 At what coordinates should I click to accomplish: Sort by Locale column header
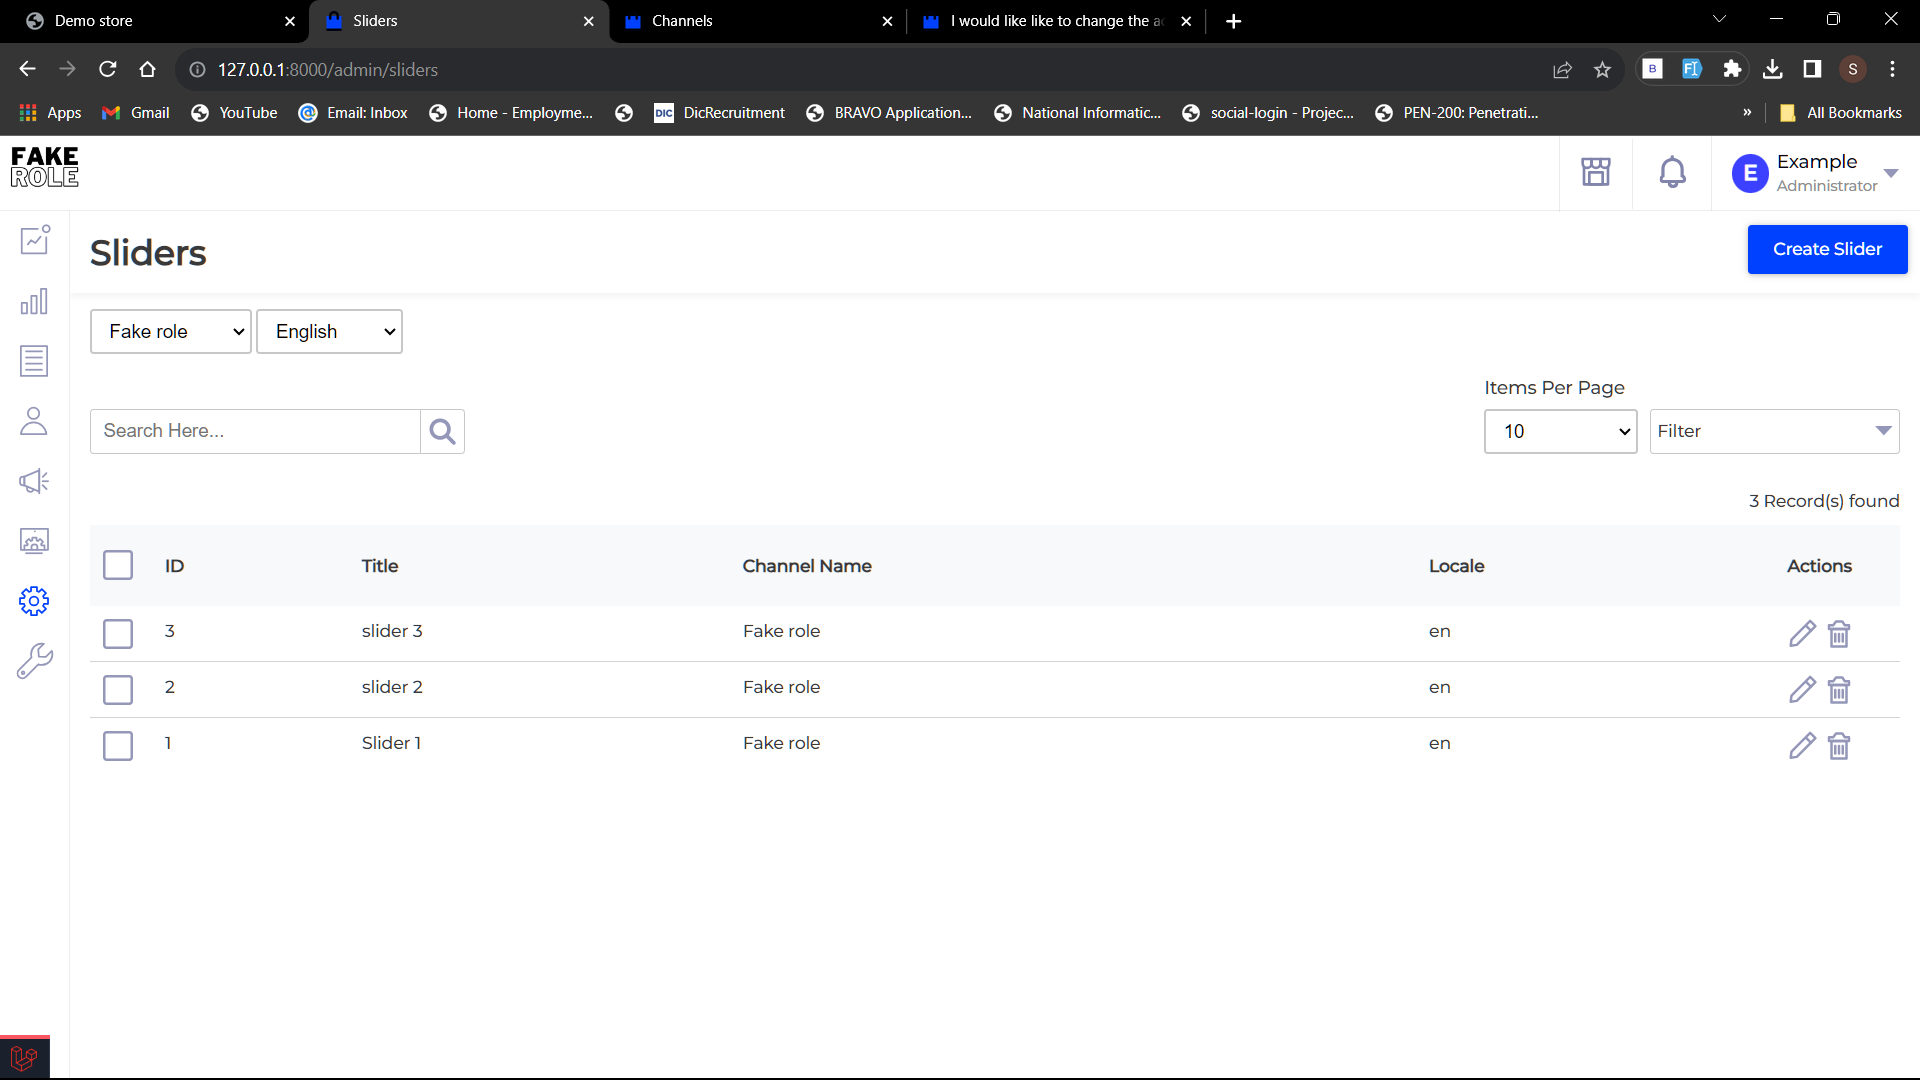1456,566
